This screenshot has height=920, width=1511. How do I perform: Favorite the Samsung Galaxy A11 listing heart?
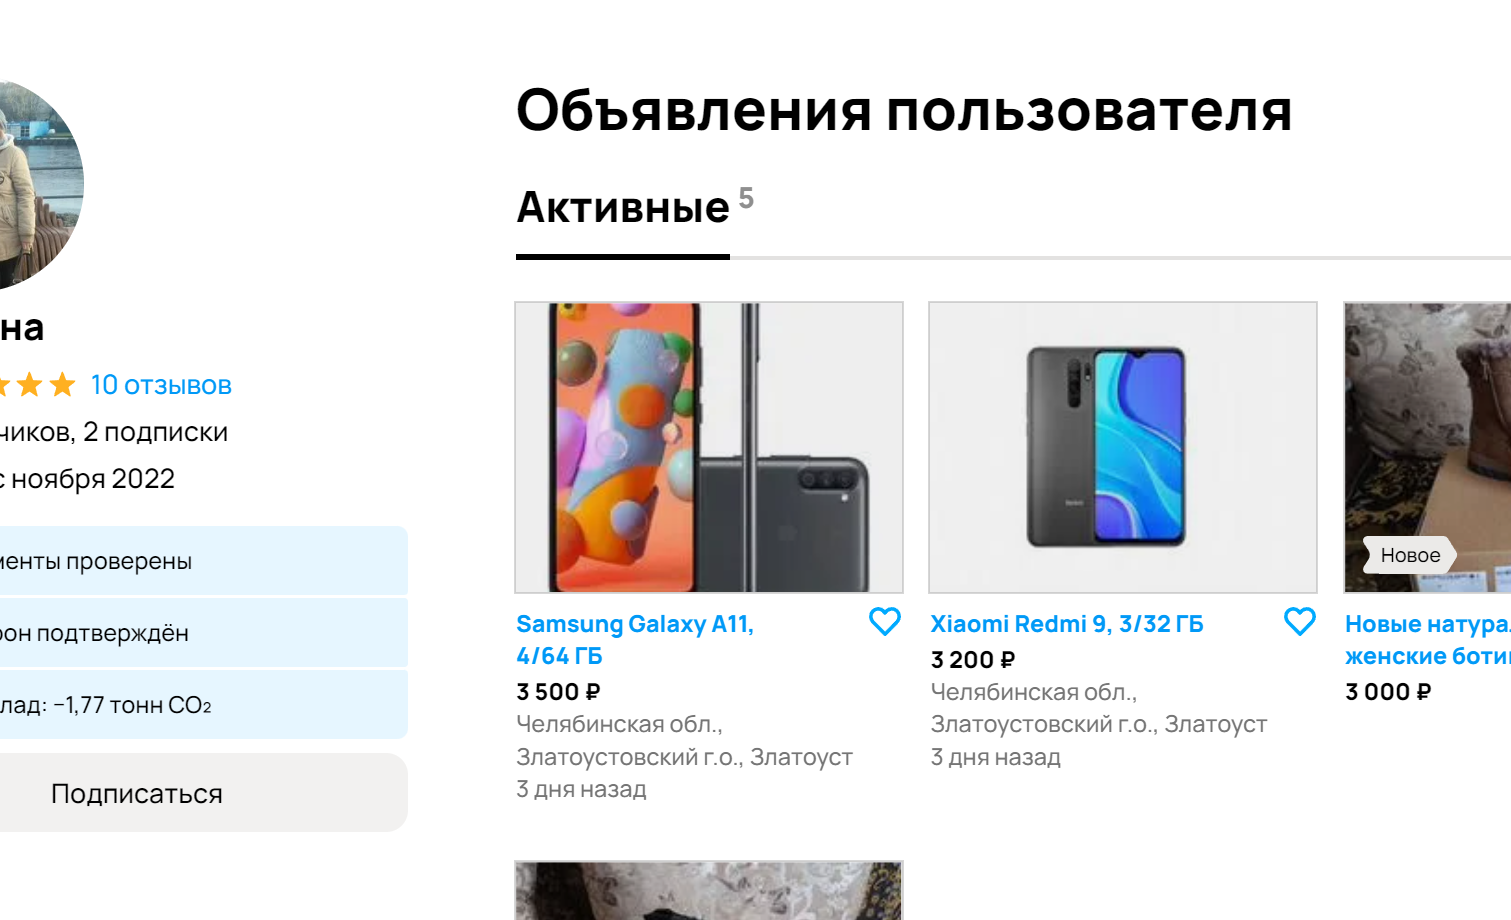885,622
